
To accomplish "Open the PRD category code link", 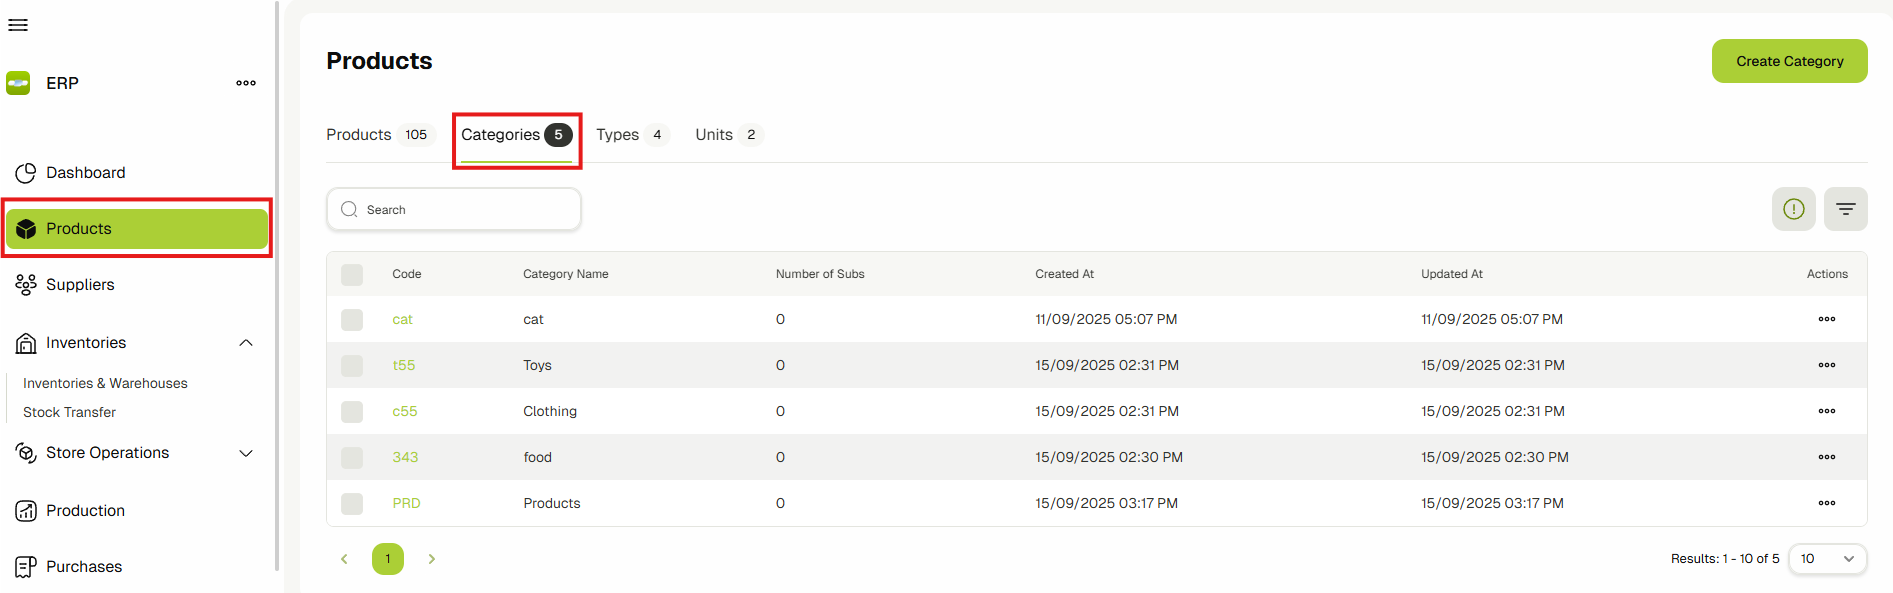I will point(406,503).
